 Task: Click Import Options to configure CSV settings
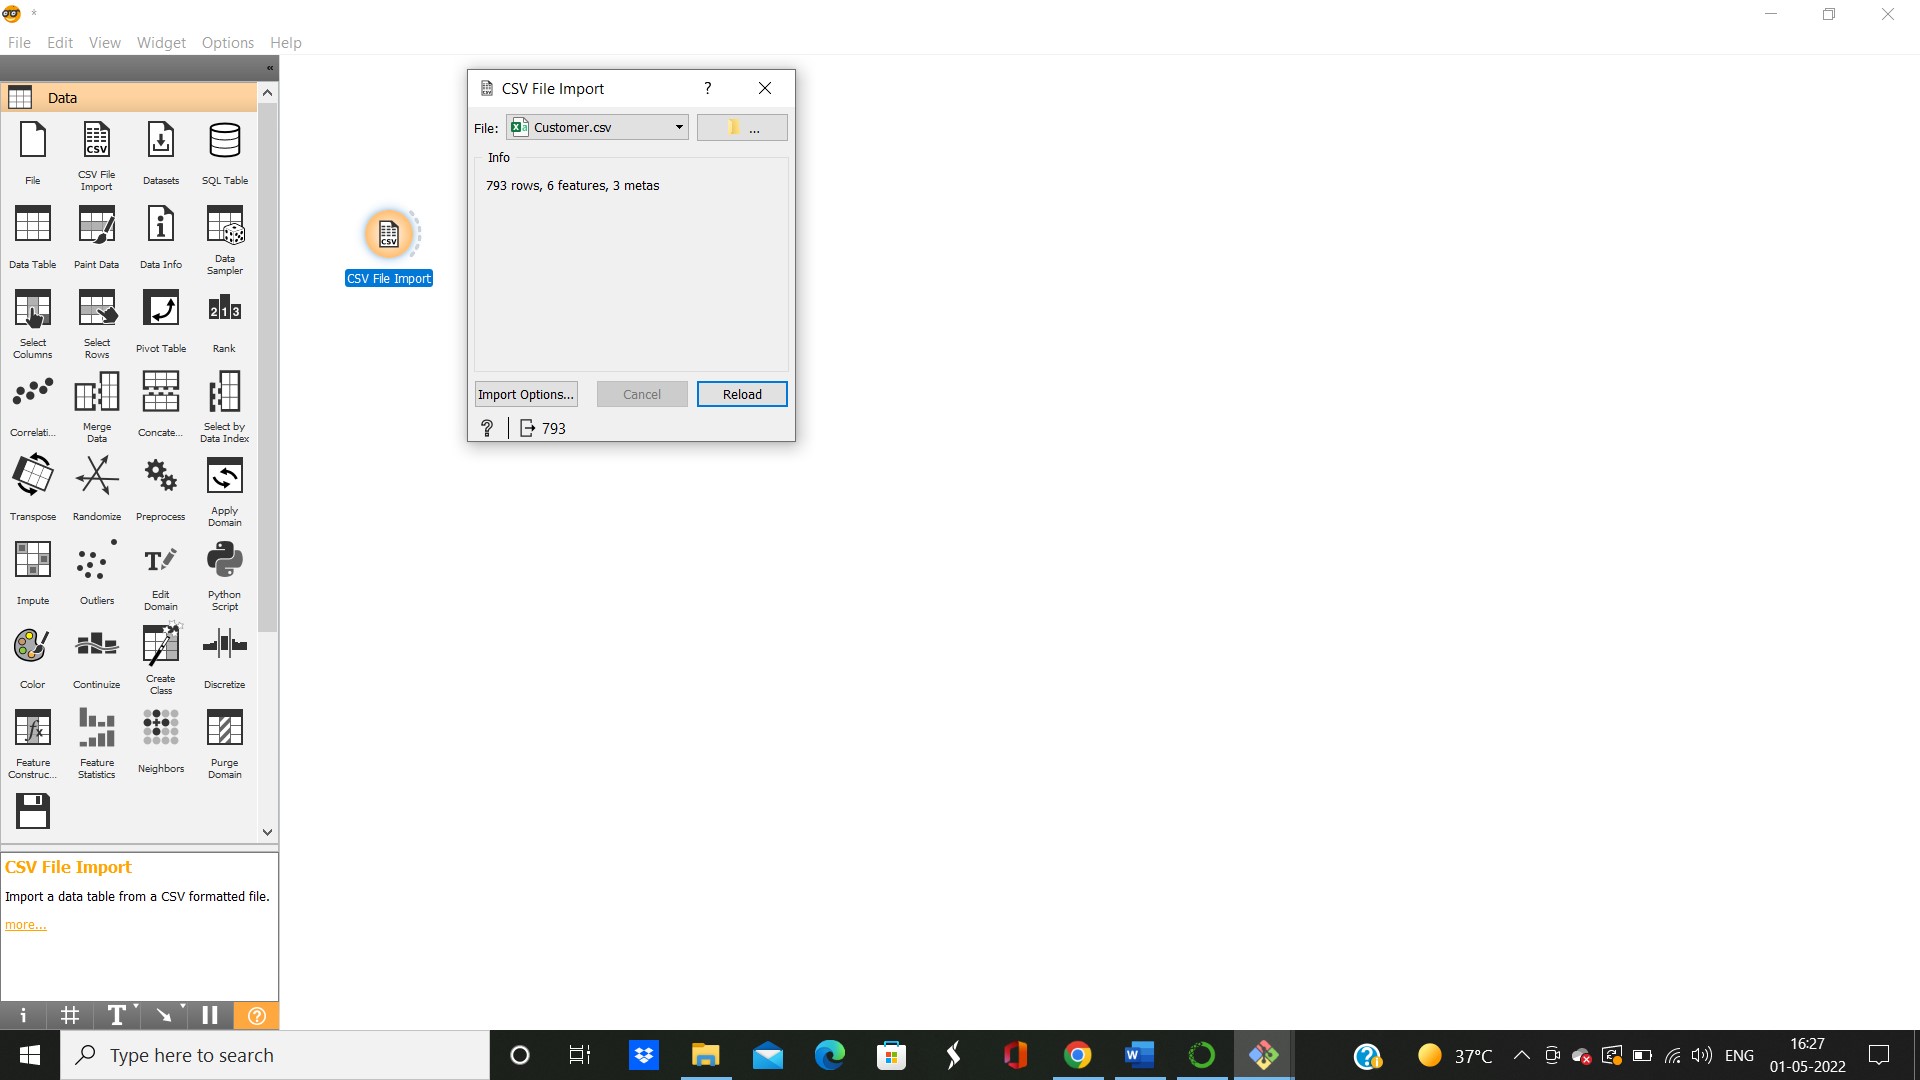tap(525, 393)
